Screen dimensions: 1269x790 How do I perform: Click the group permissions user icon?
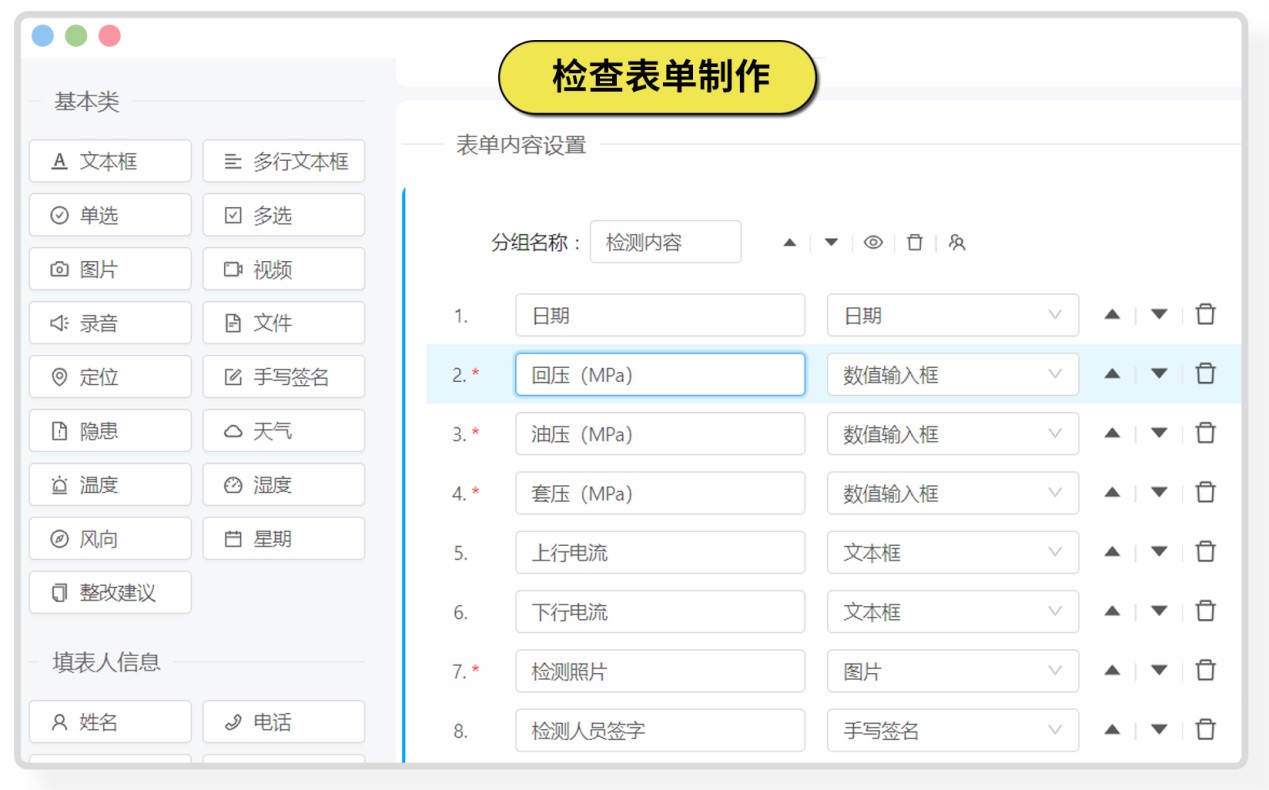[x=957, y=243]
